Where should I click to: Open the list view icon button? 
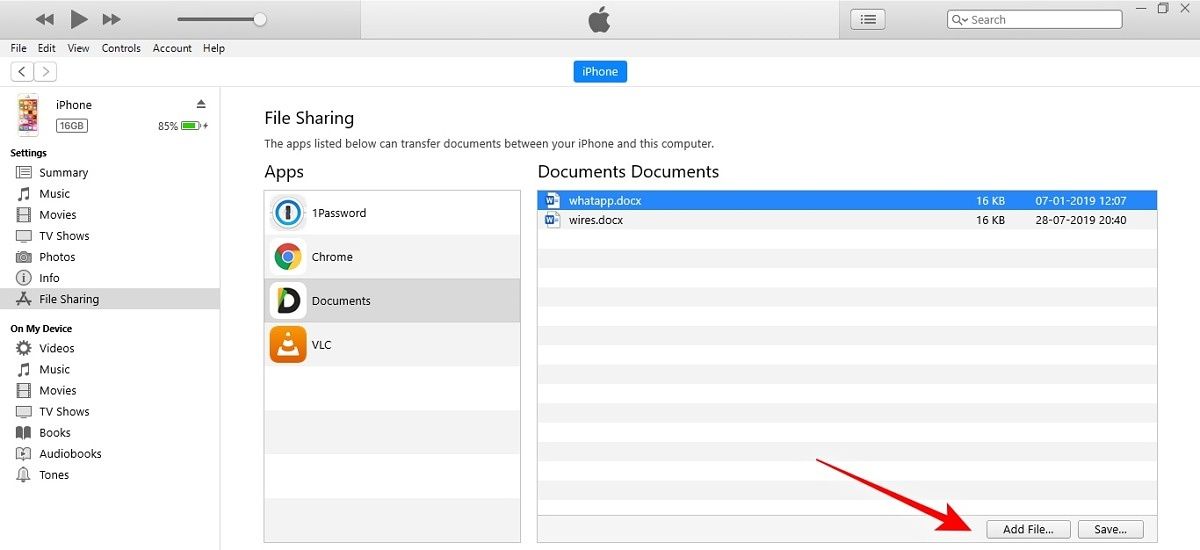click(x=867, y=19)
